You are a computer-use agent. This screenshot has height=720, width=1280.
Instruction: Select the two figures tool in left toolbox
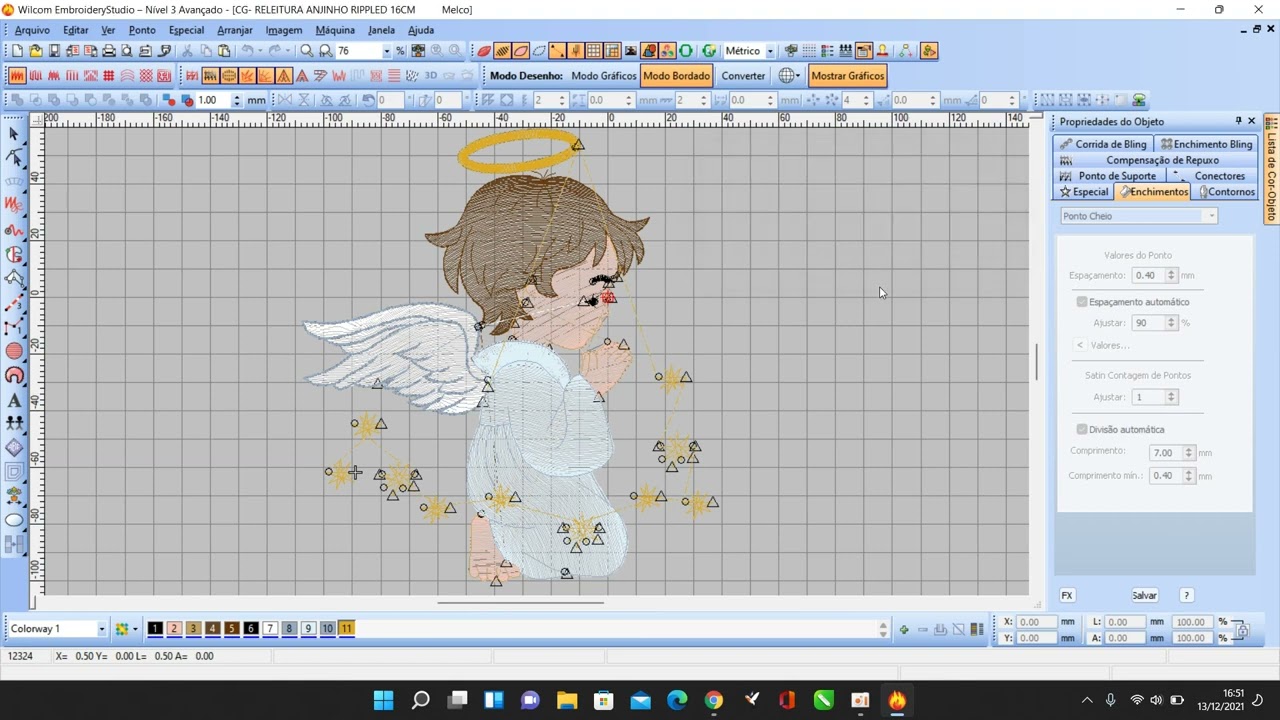[x=14, y=423]
